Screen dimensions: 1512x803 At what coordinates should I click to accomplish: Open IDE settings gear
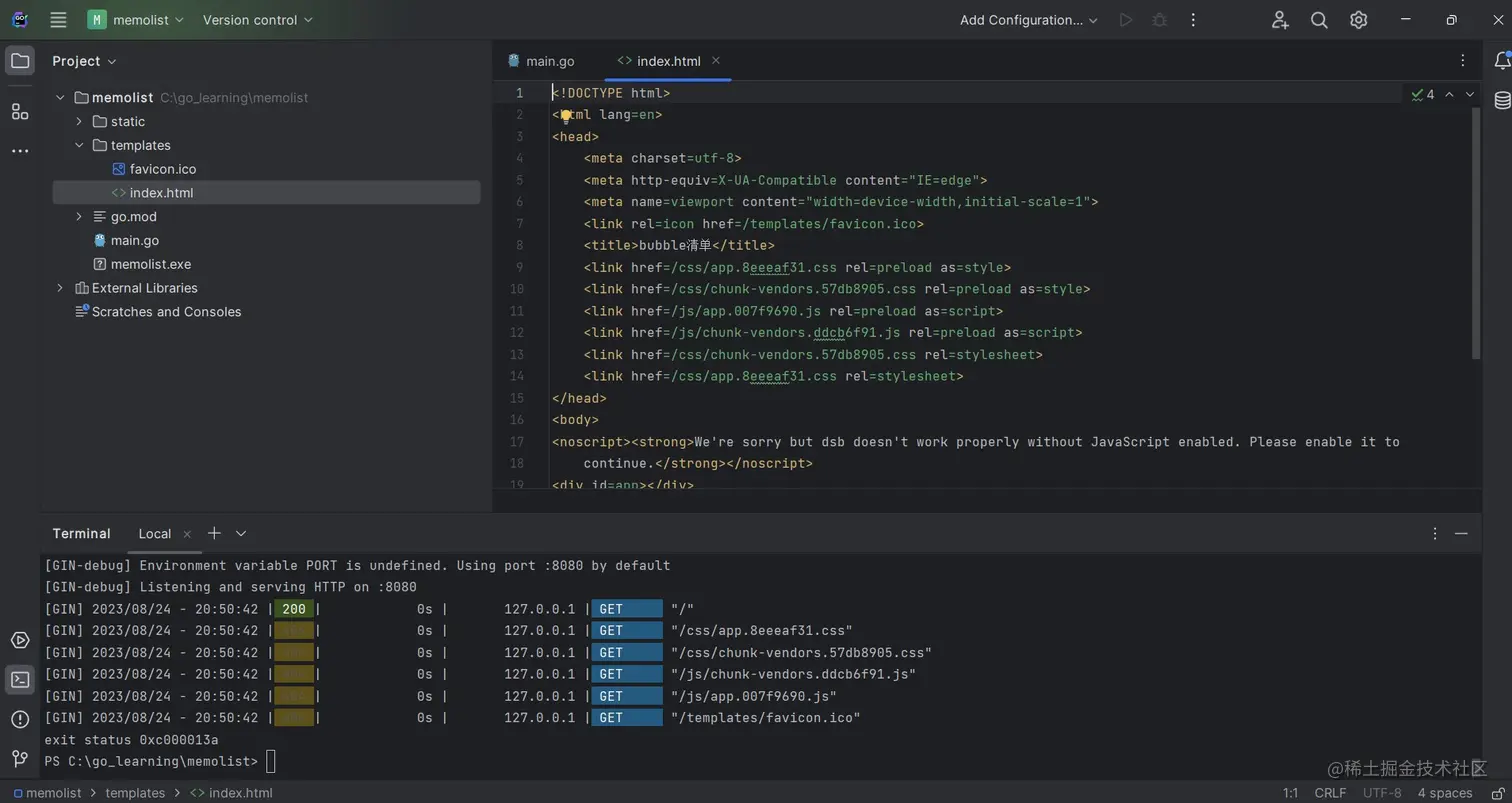click(1358, 20)
